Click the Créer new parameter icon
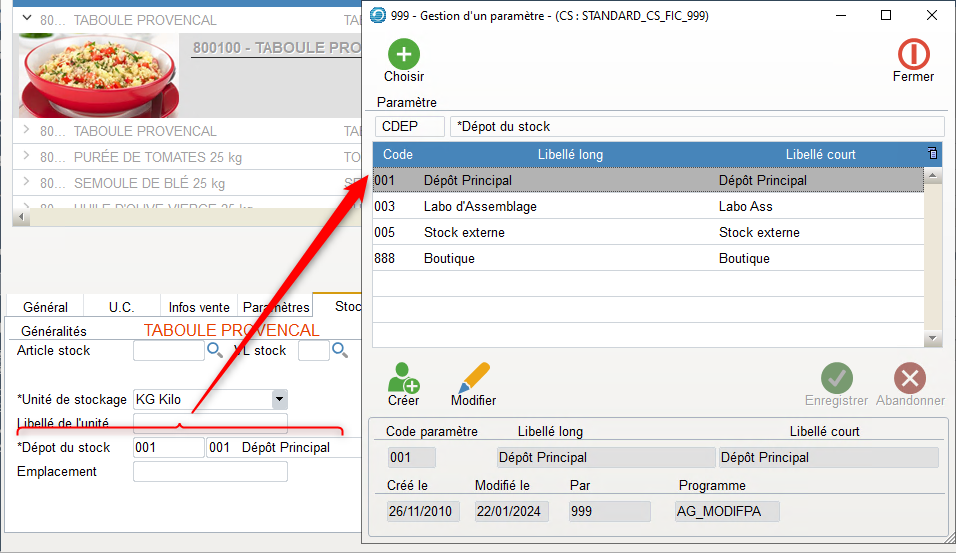 pyautogui.click(x=403, y=378)
